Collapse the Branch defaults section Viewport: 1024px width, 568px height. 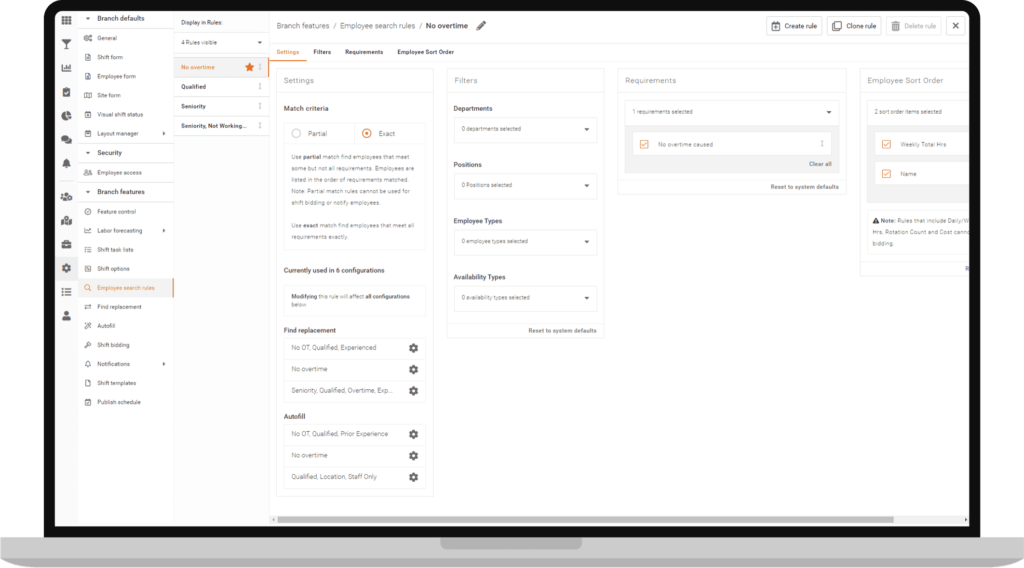(x=88, y=19)
